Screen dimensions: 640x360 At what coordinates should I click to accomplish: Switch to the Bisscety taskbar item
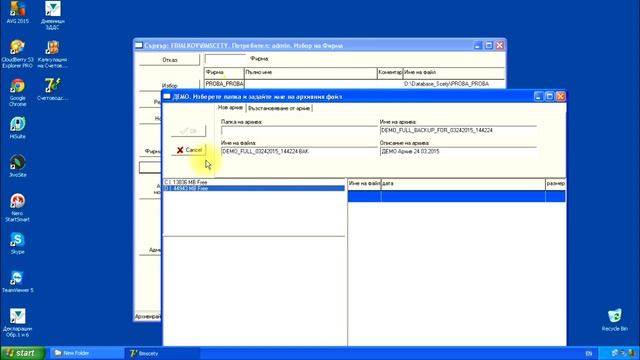tap(163, 353)
